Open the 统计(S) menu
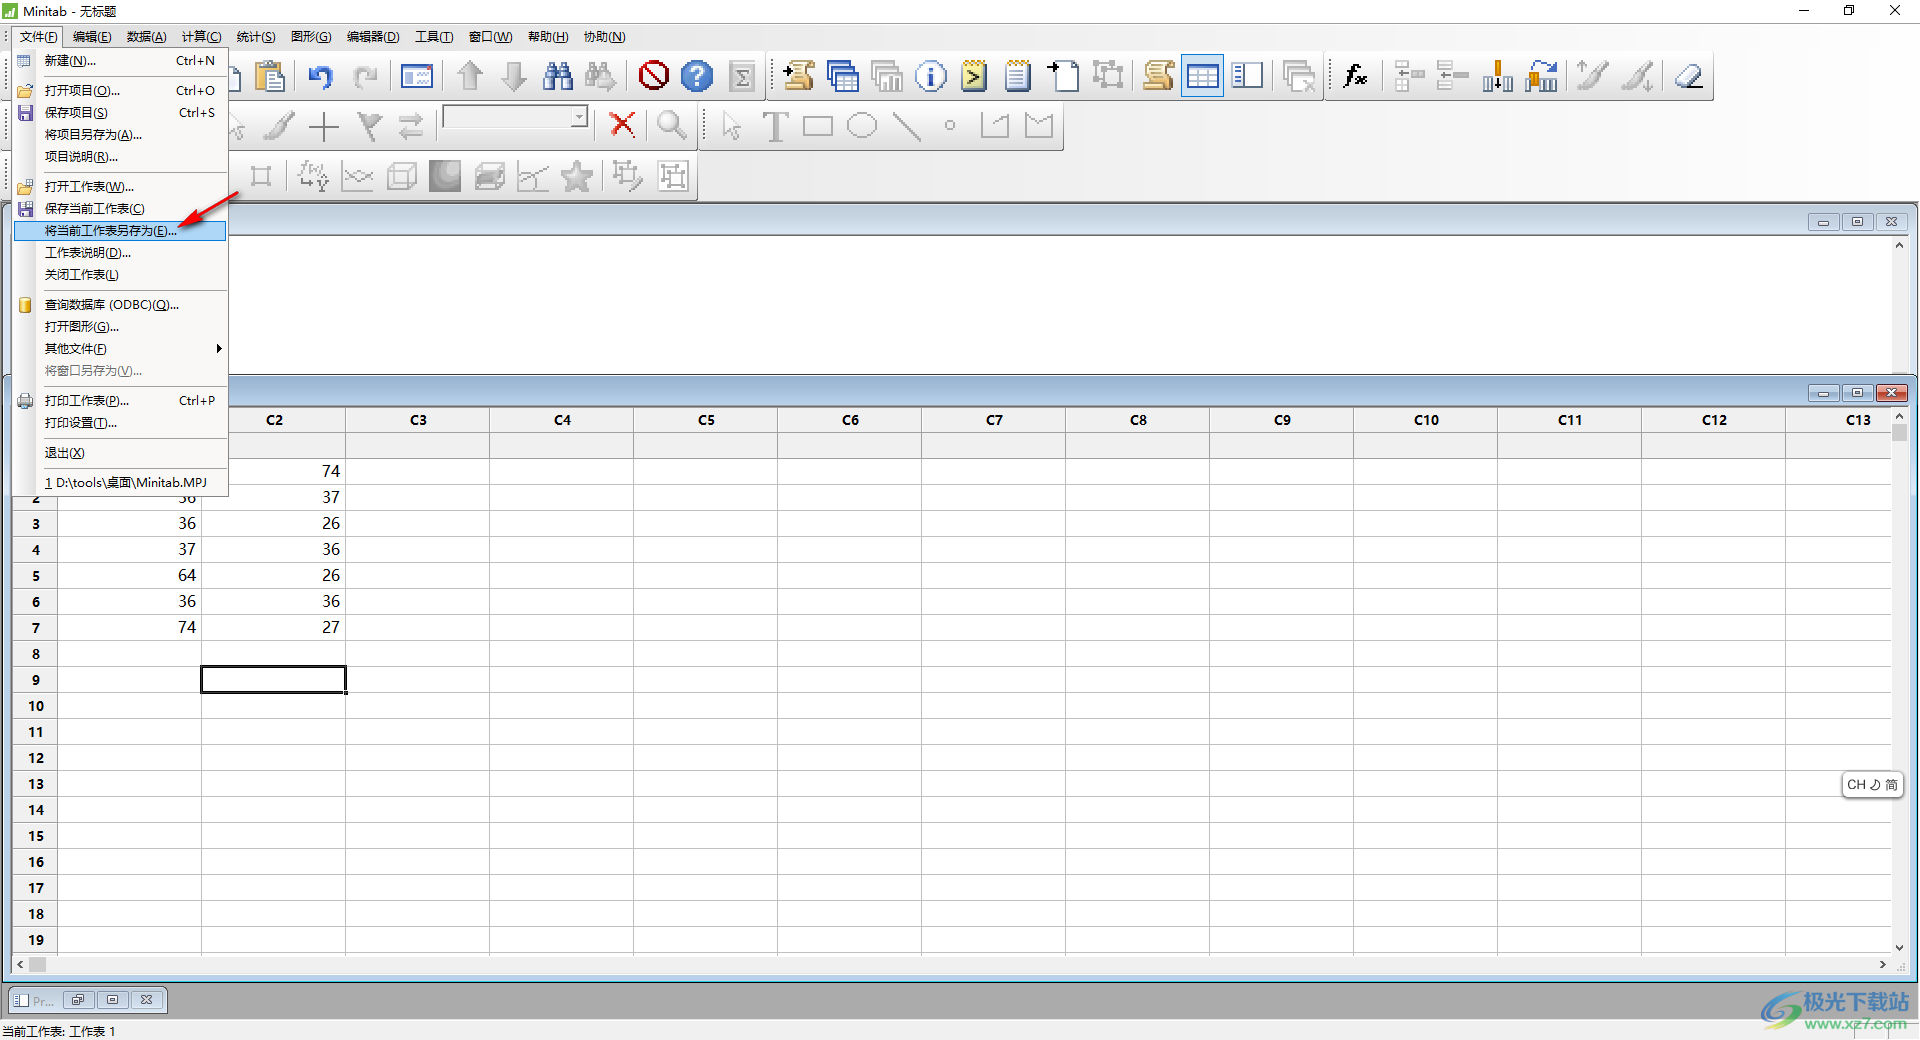 point(256,37)
